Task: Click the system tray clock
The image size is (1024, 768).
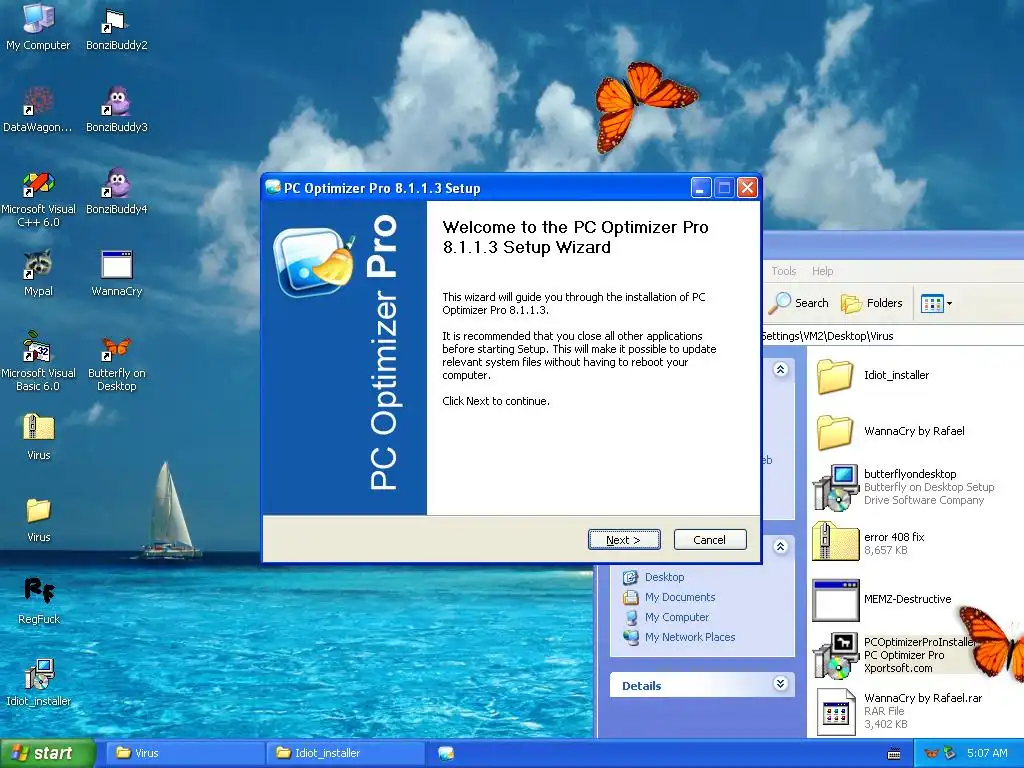Action: 987,753
